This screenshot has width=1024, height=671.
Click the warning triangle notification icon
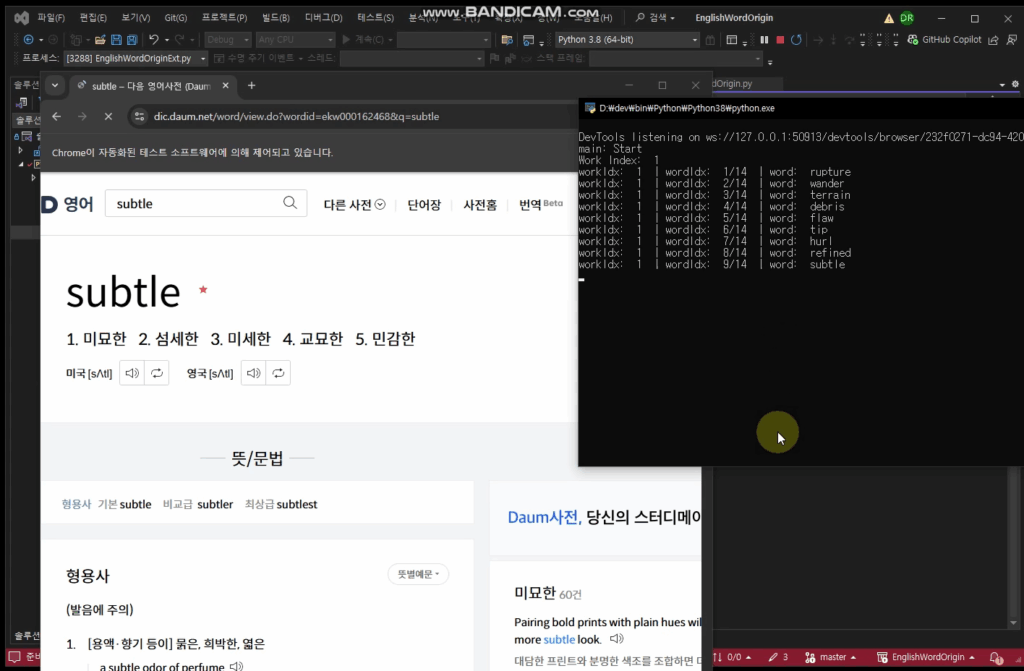[888, 18]
